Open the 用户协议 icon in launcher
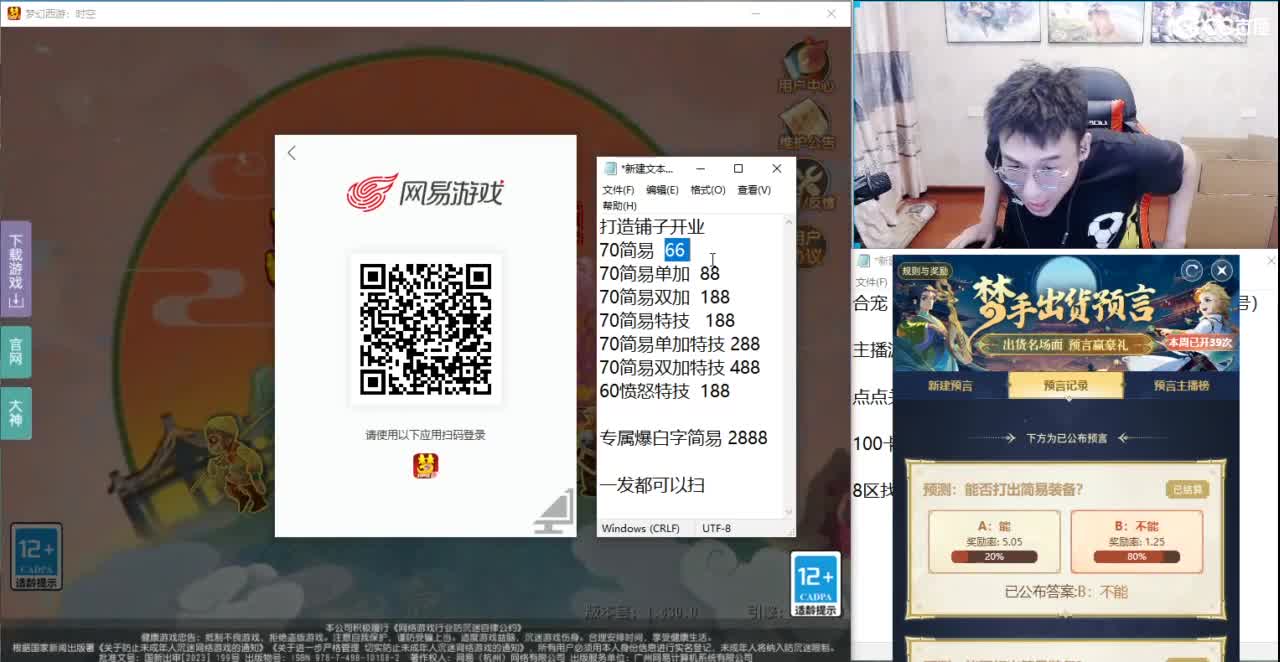 click(808, 245)
